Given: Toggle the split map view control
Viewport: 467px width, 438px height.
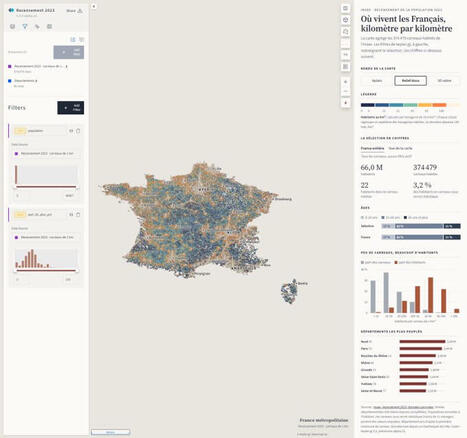Looking at the screenshot, I should pyautogui.click(x=346, y=8).
